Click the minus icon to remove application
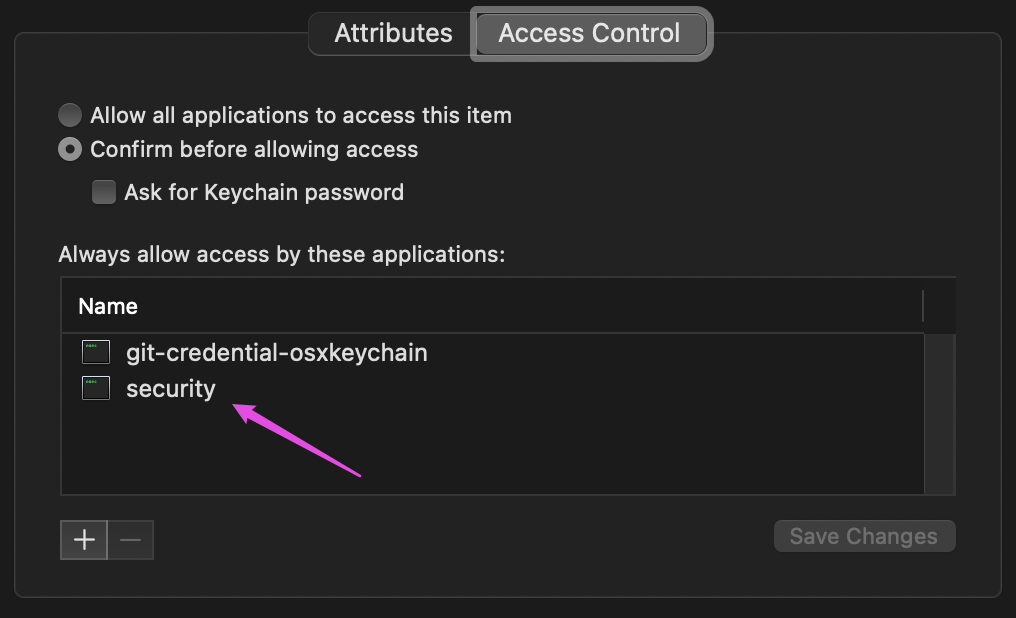Image resolution: width=1016 pixels, height=618 pixels. [x=131, y=540]
